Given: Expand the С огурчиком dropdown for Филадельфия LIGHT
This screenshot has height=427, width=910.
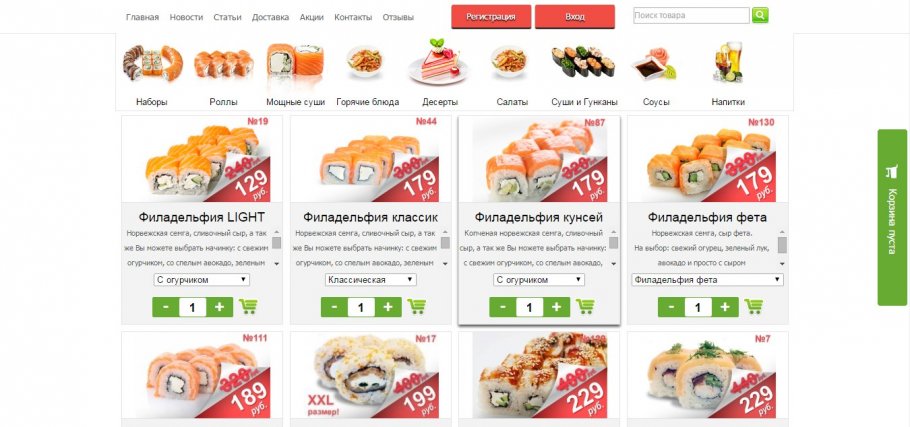Looking at the screenshot, I should pos(202,280).
